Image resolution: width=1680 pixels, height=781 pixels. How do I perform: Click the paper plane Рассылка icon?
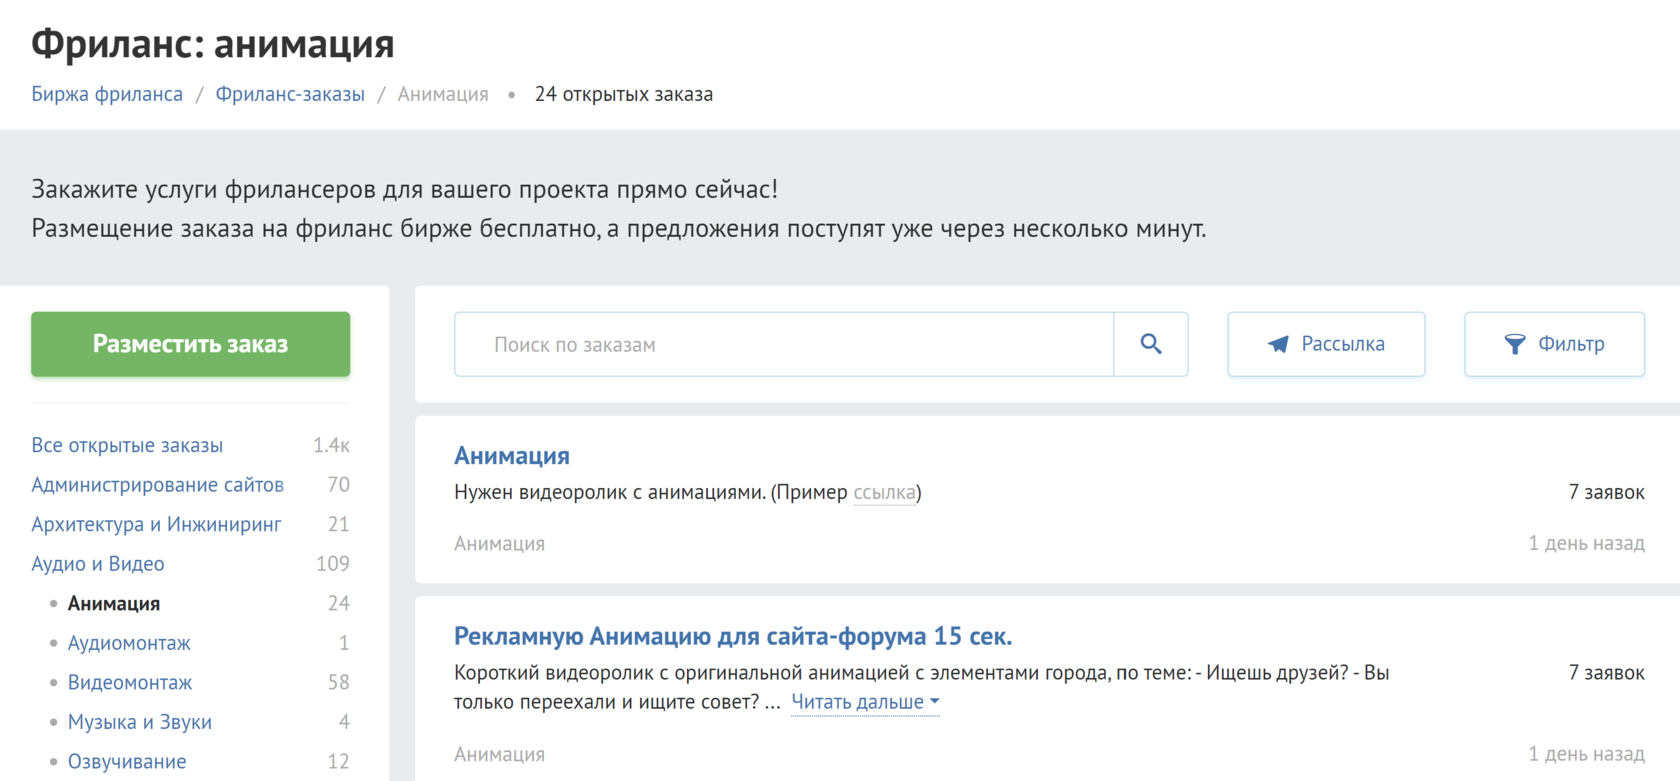[1278, 344]
